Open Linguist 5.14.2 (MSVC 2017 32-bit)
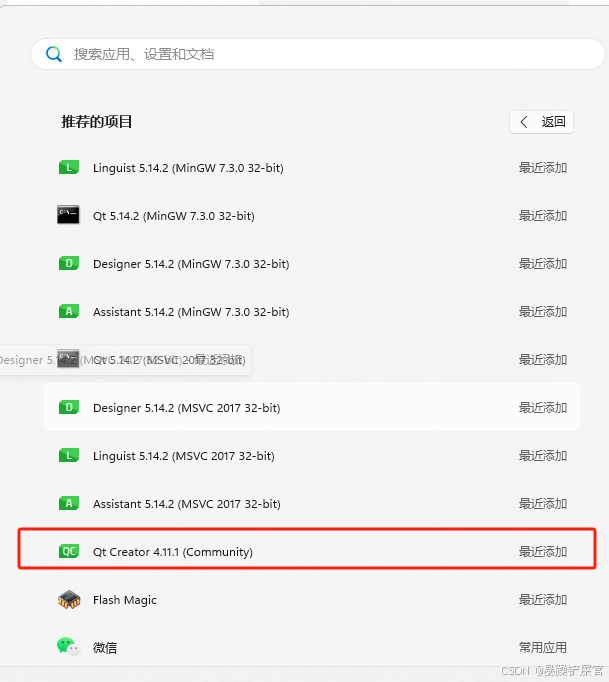This screenshot has width=609, height=682. point(312,456)
